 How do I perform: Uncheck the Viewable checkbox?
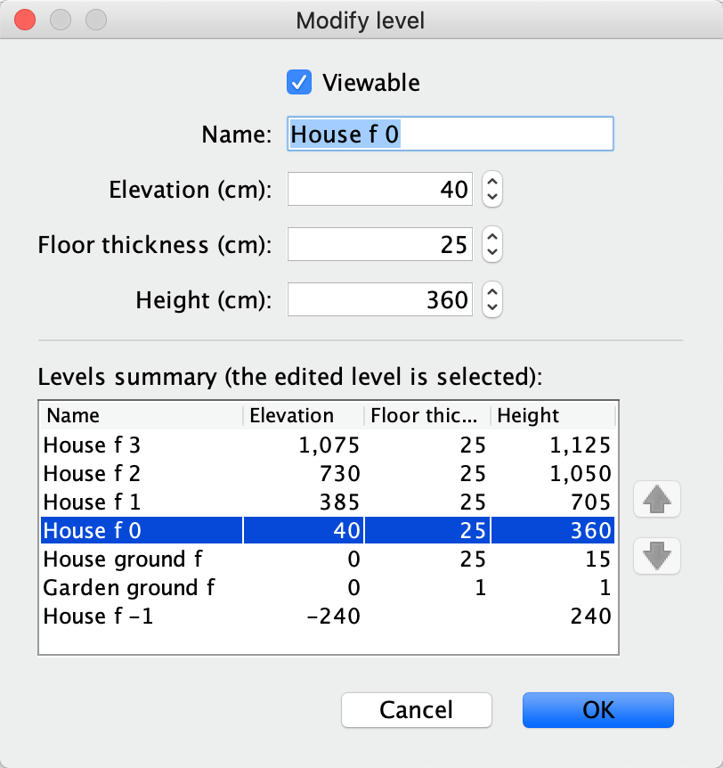299,82
